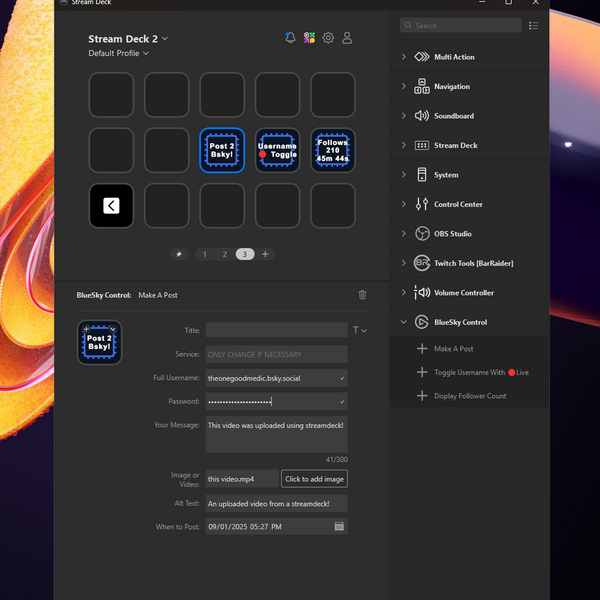This screenshot has height=600, width=600.
Task: Click the this video.mp4 file field
Action: pyautogui.click(x=242, y=479)
